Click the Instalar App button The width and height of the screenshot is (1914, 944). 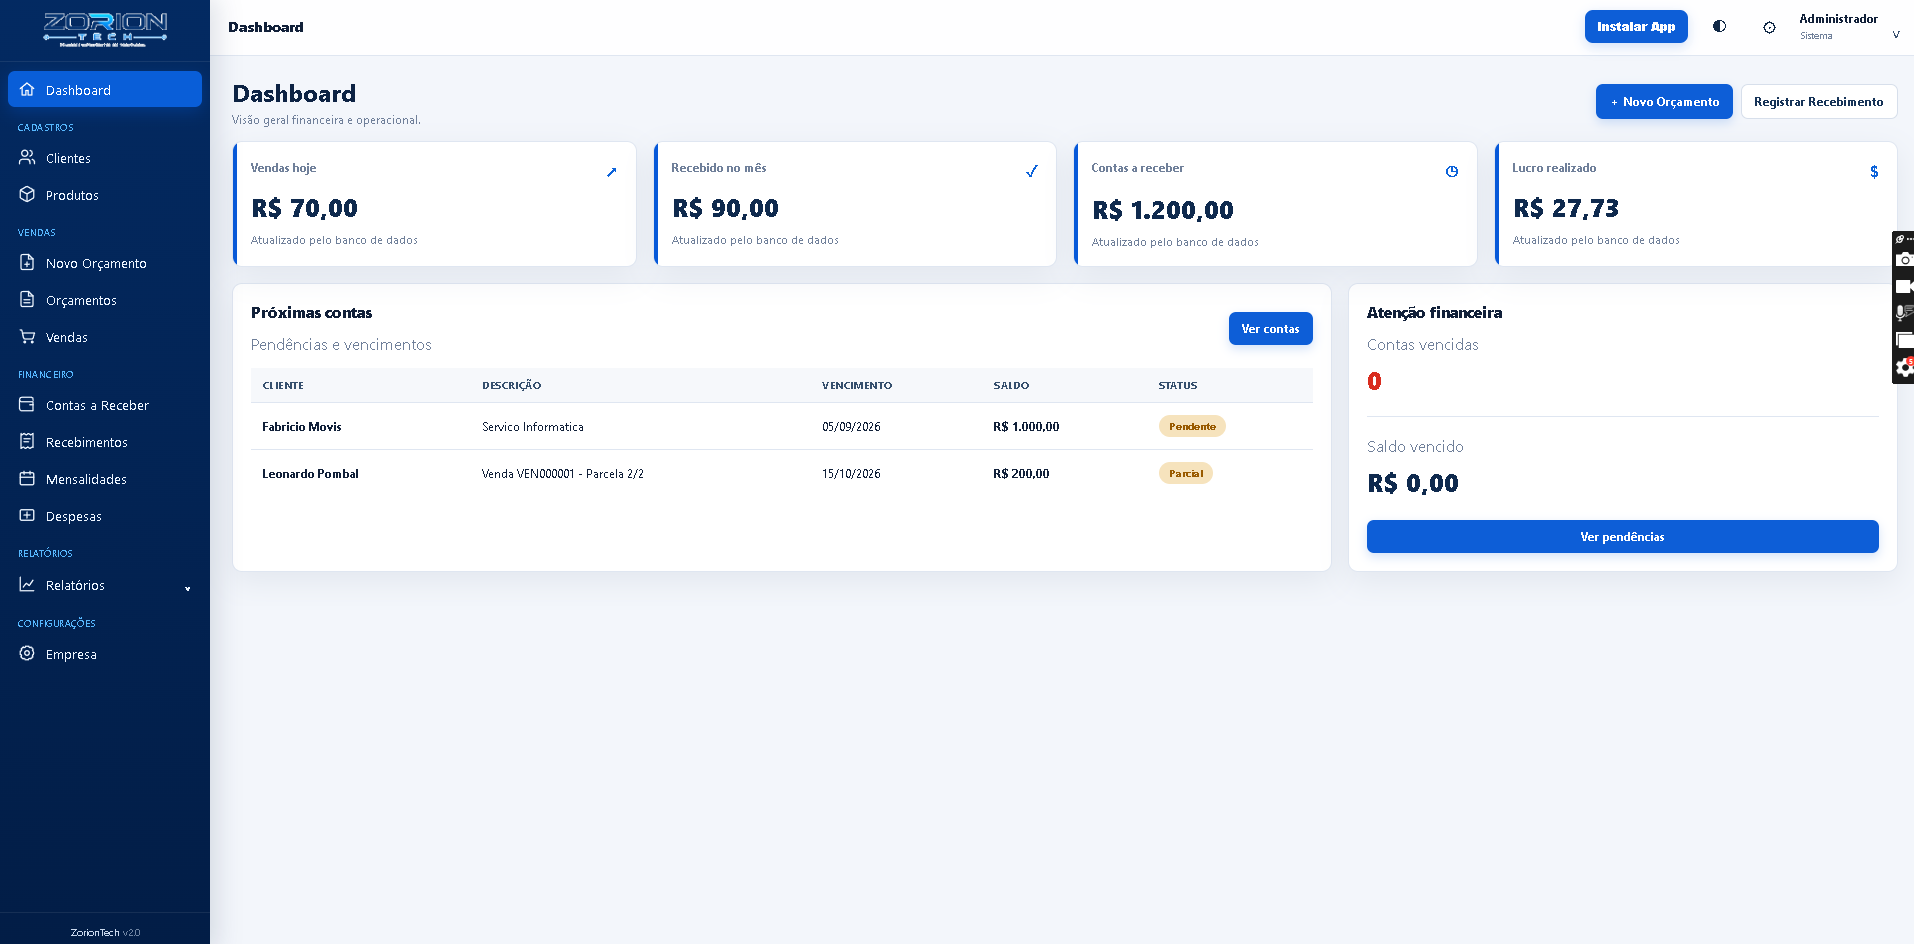coord(1636,27)
